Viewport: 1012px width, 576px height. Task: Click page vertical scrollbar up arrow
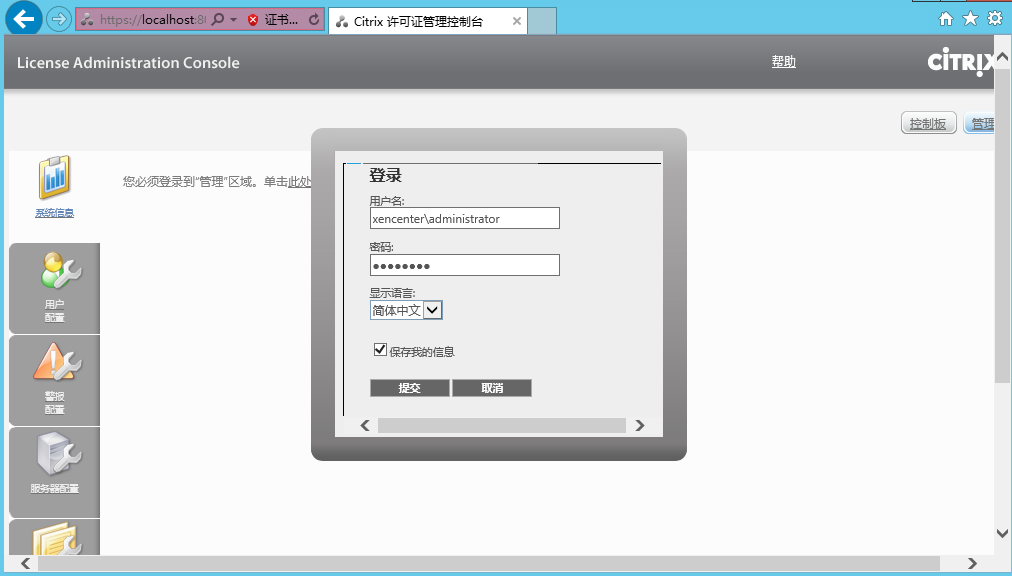(x=1002, y=57)
